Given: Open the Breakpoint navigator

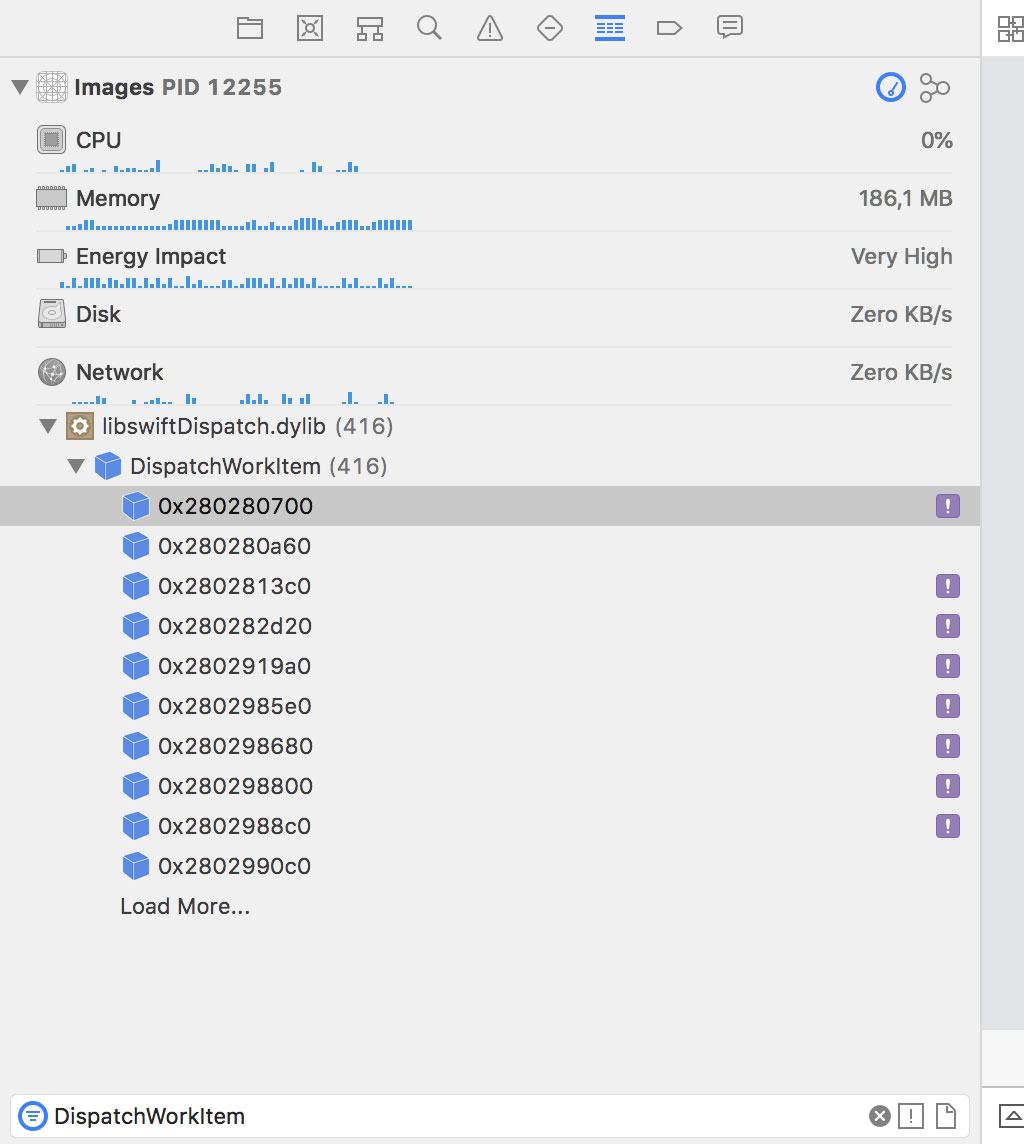Looking at the screenshot, I should click(x=669, y=28).
